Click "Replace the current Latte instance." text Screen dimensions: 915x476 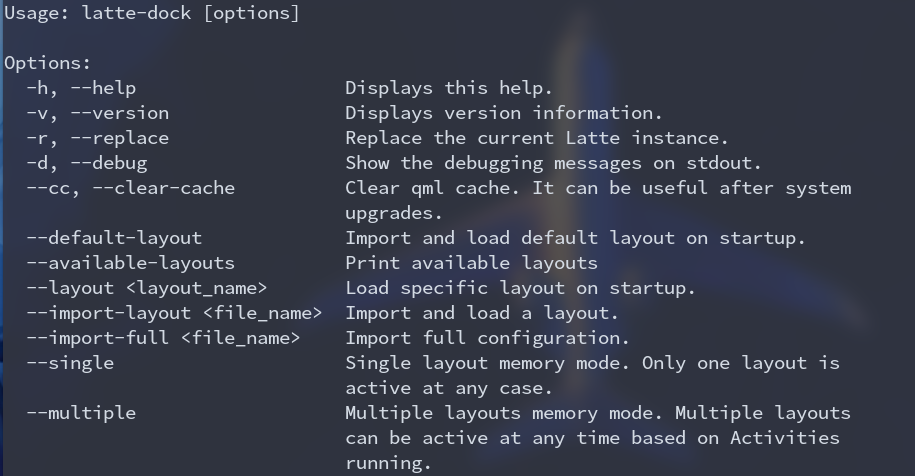coord(537,138)
